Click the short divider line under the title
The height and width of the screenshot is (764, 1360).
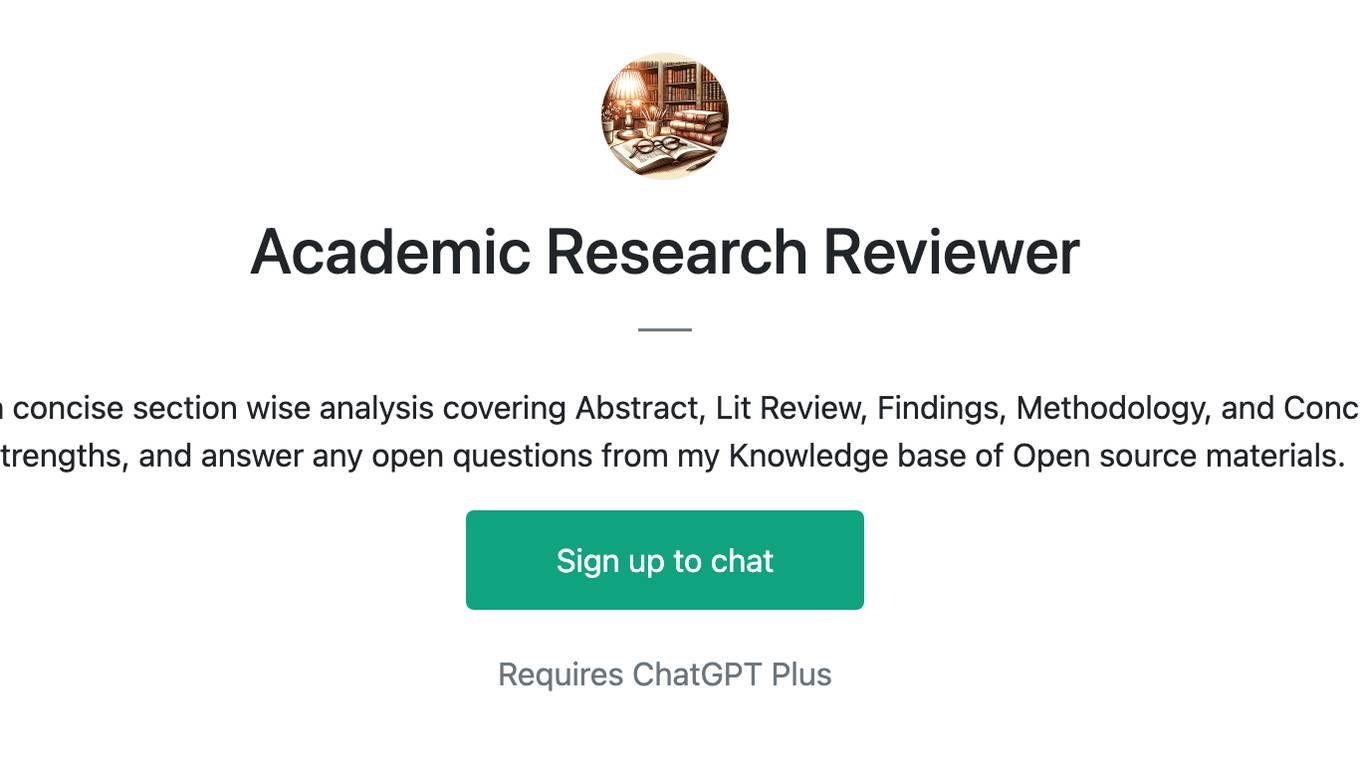pos(665,329)
